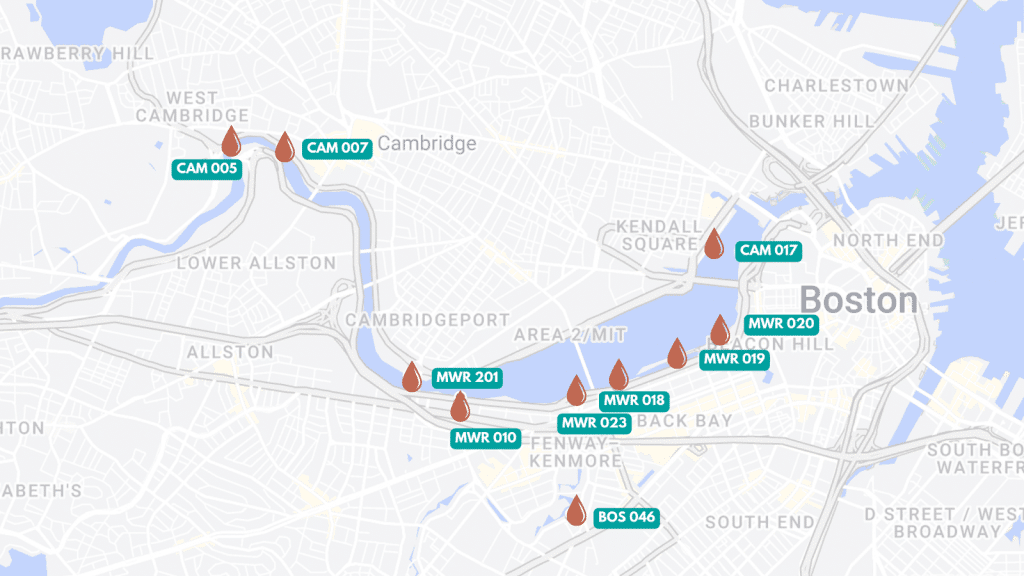Click the droplet marker beside CAM 007

coord(285,146)
